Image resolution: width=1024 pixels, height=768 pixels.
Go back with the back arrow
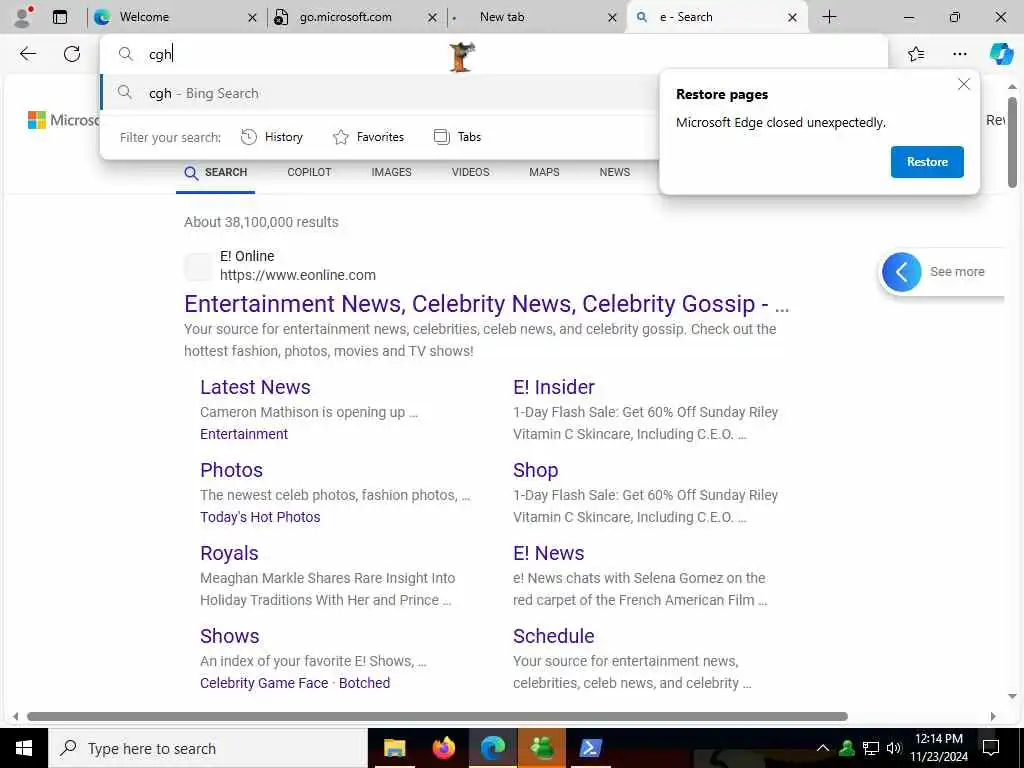pyautogui.click(x=27, y=54)
